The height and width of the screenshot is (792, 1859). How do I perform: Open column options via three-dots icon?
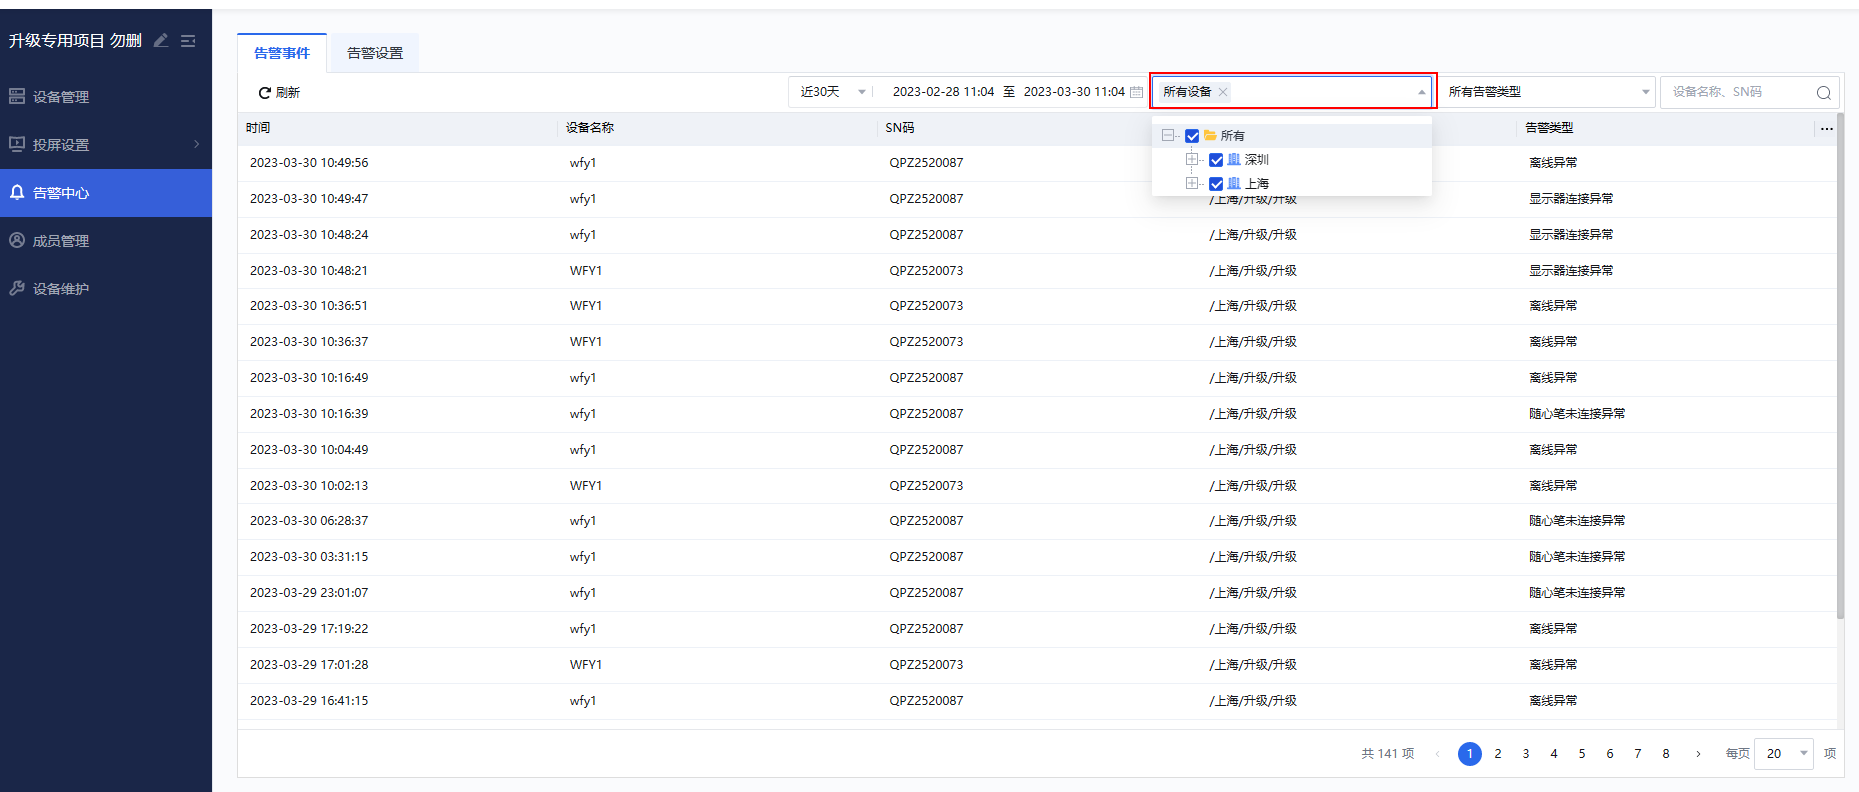(x=1826, y=128)
